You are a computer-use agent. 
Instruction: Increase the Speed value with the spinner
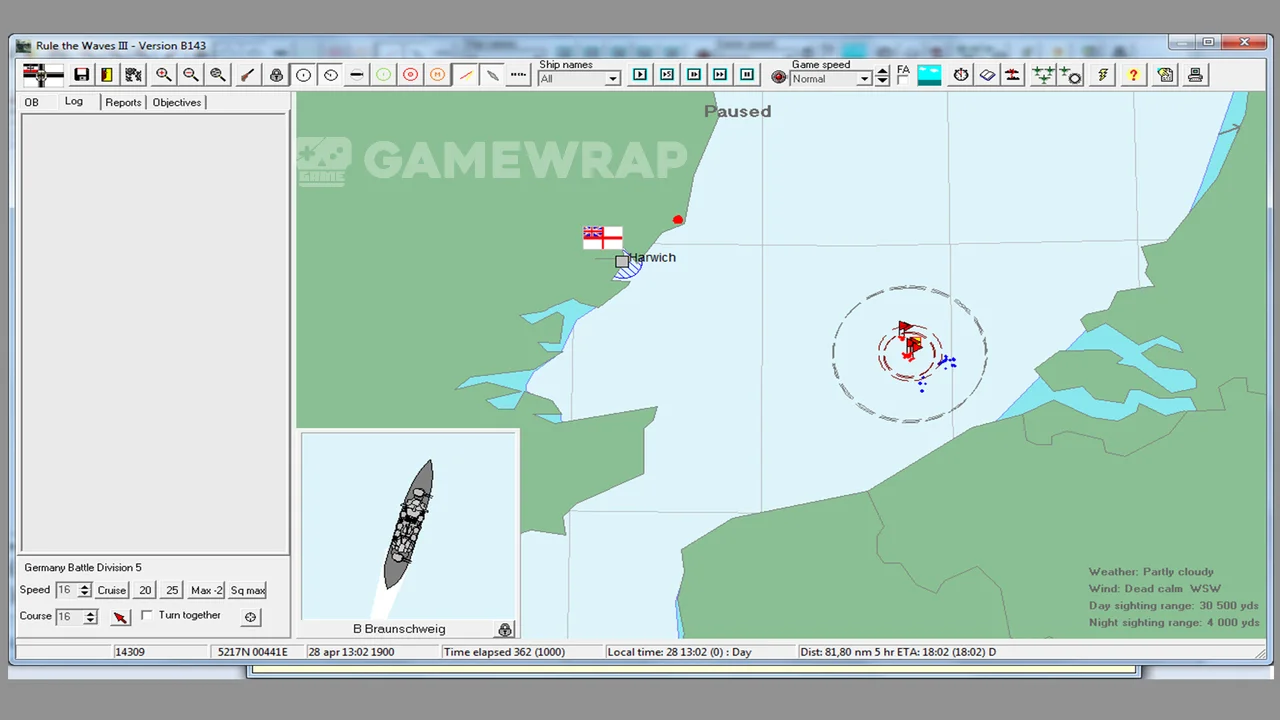pos(85,586)
